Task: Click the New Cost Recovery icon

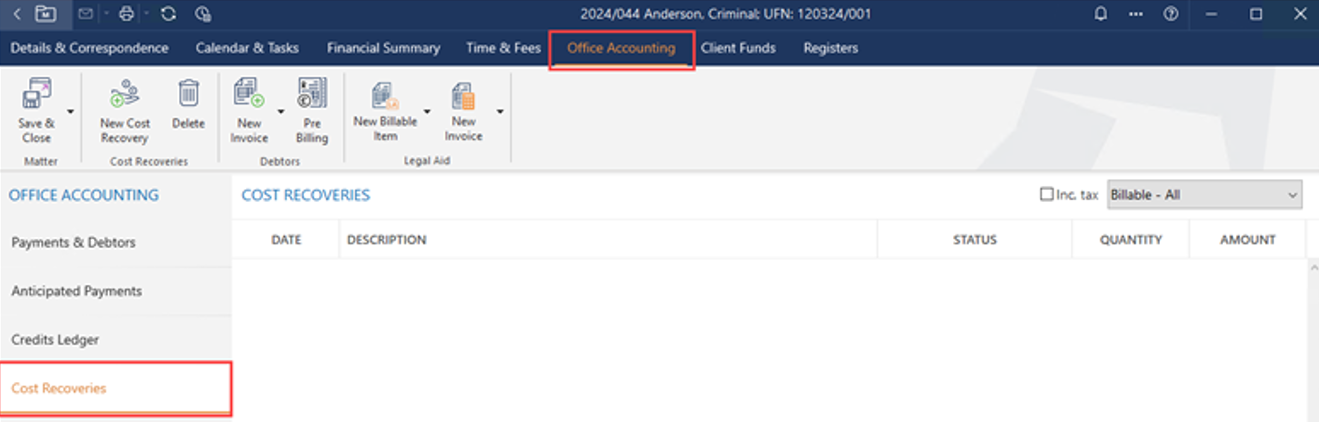Action: click(x=125, y=96)
